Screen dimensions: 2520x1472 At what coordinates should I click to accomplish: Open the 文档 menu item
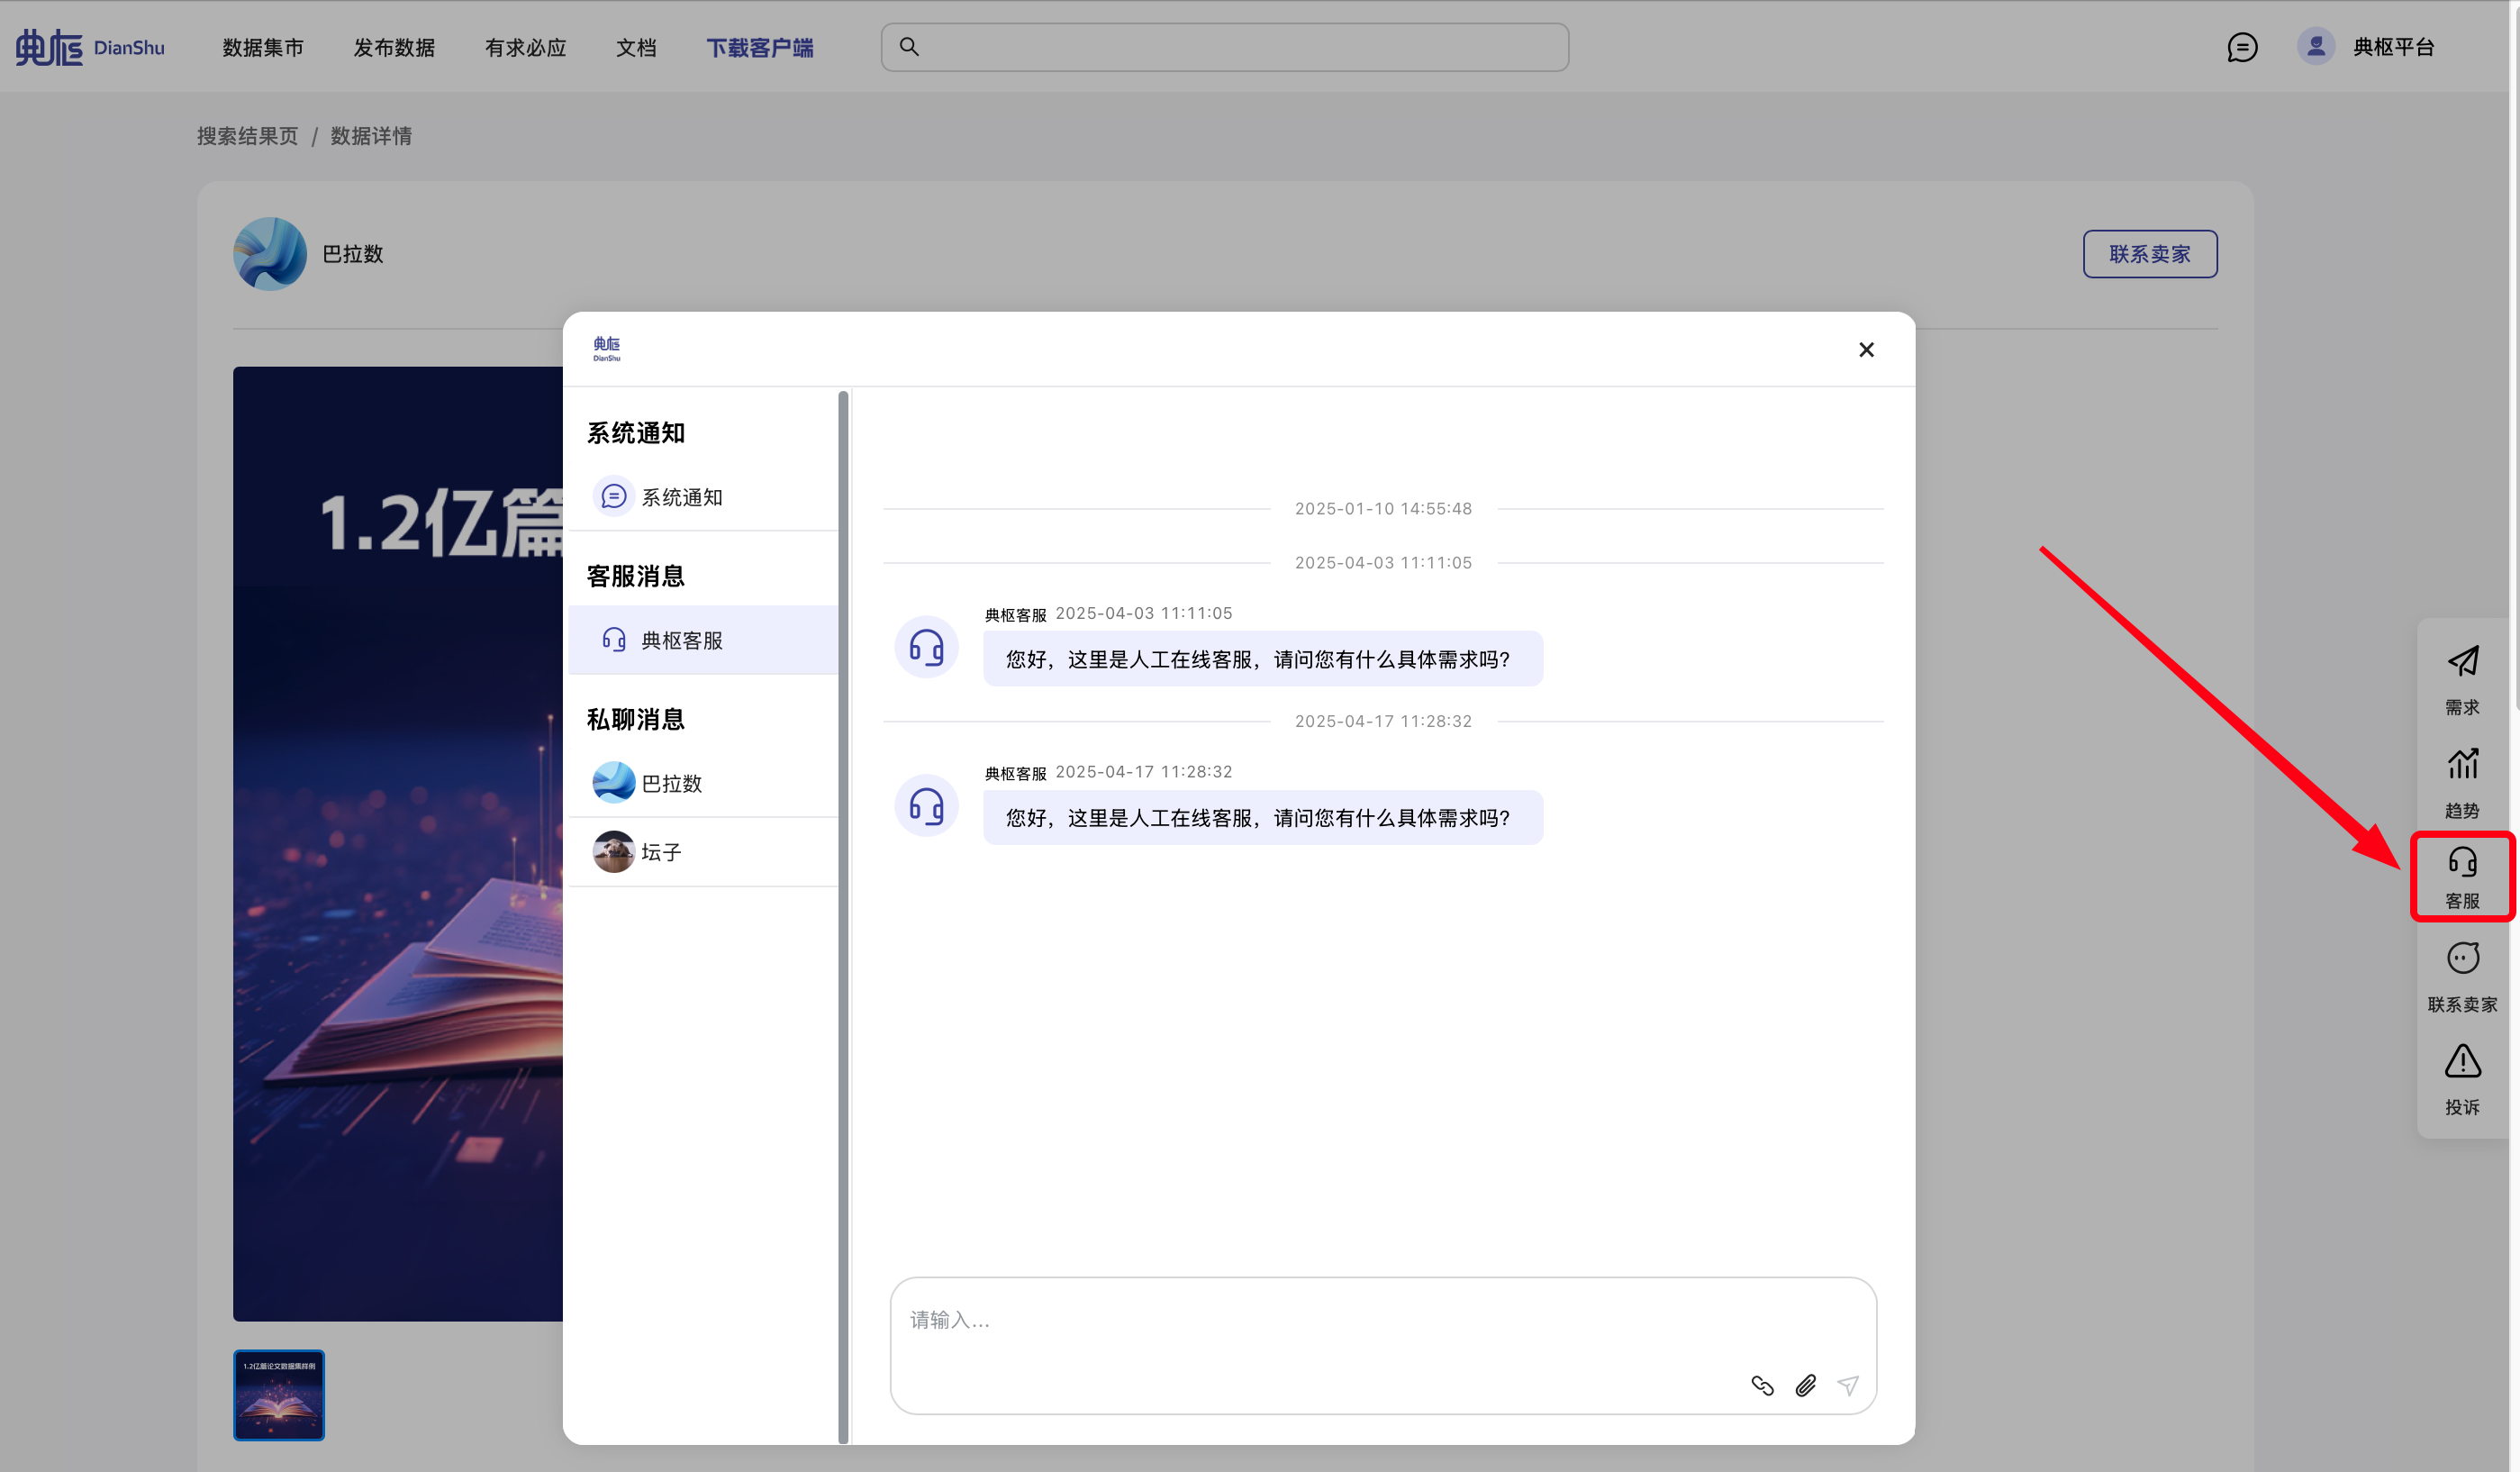[636, 47]
